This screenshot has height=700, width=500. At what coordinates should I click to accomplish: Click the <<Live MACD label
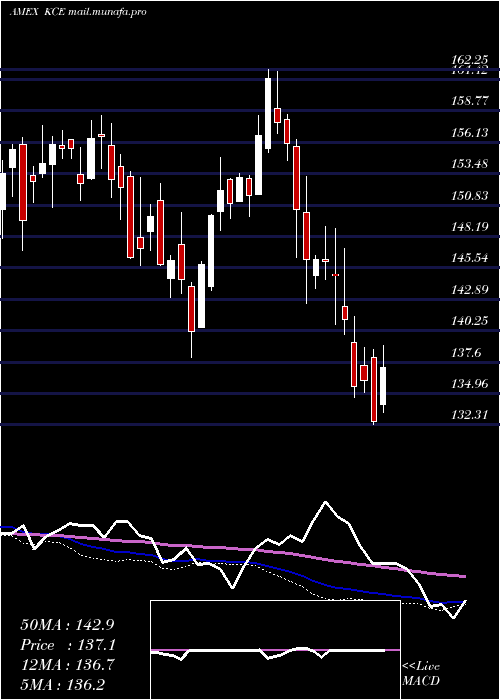pyautogui.click(x=421, y=674)
